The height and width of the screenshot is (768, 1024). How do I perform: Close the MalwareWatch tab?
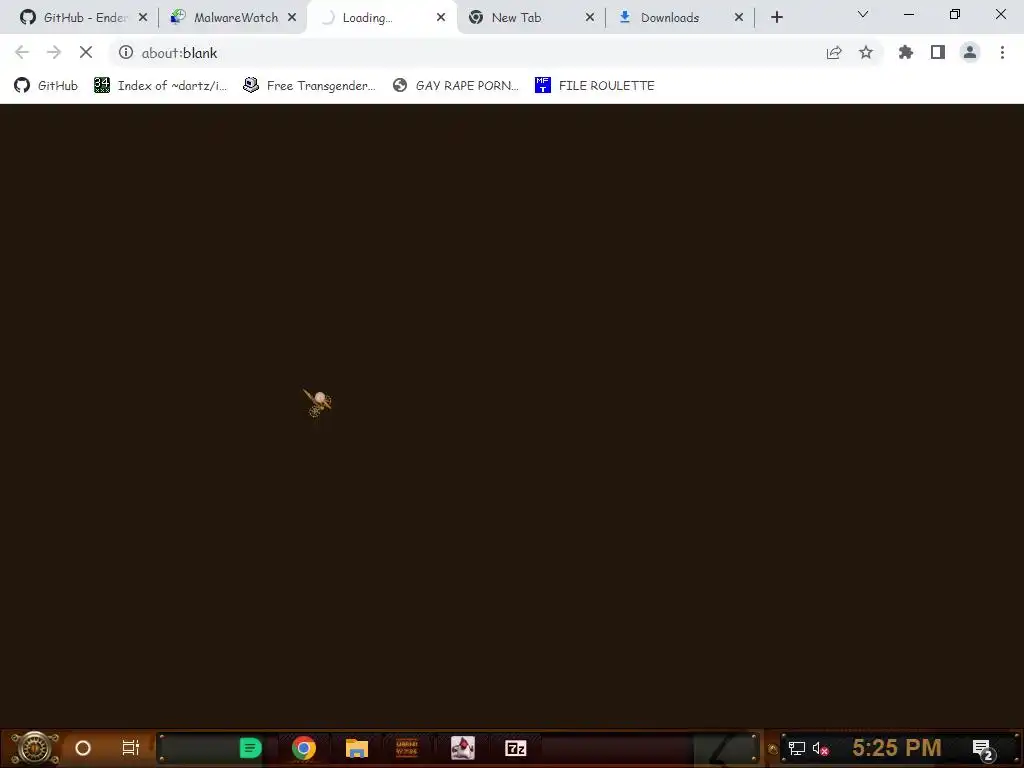tap(292, 18)
